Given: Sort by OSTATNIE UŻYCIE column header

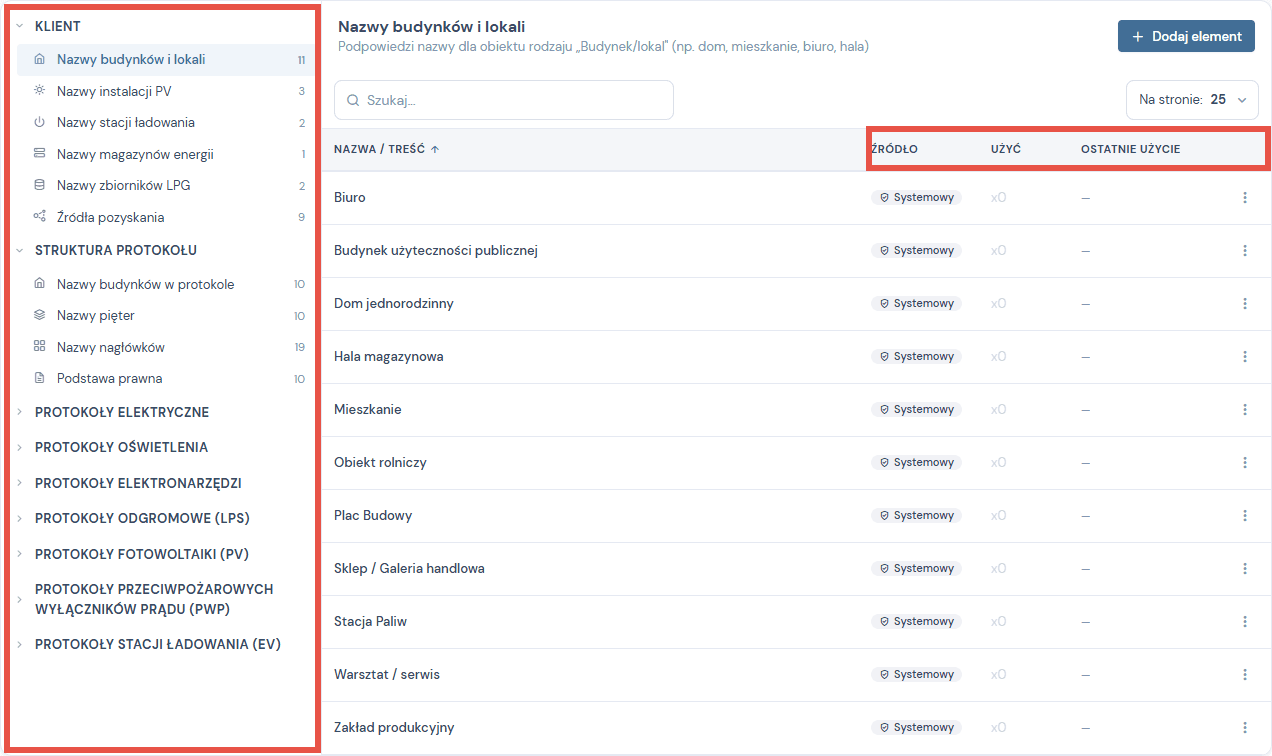Looking at the screenshot, I should (x=1131, y=149).
